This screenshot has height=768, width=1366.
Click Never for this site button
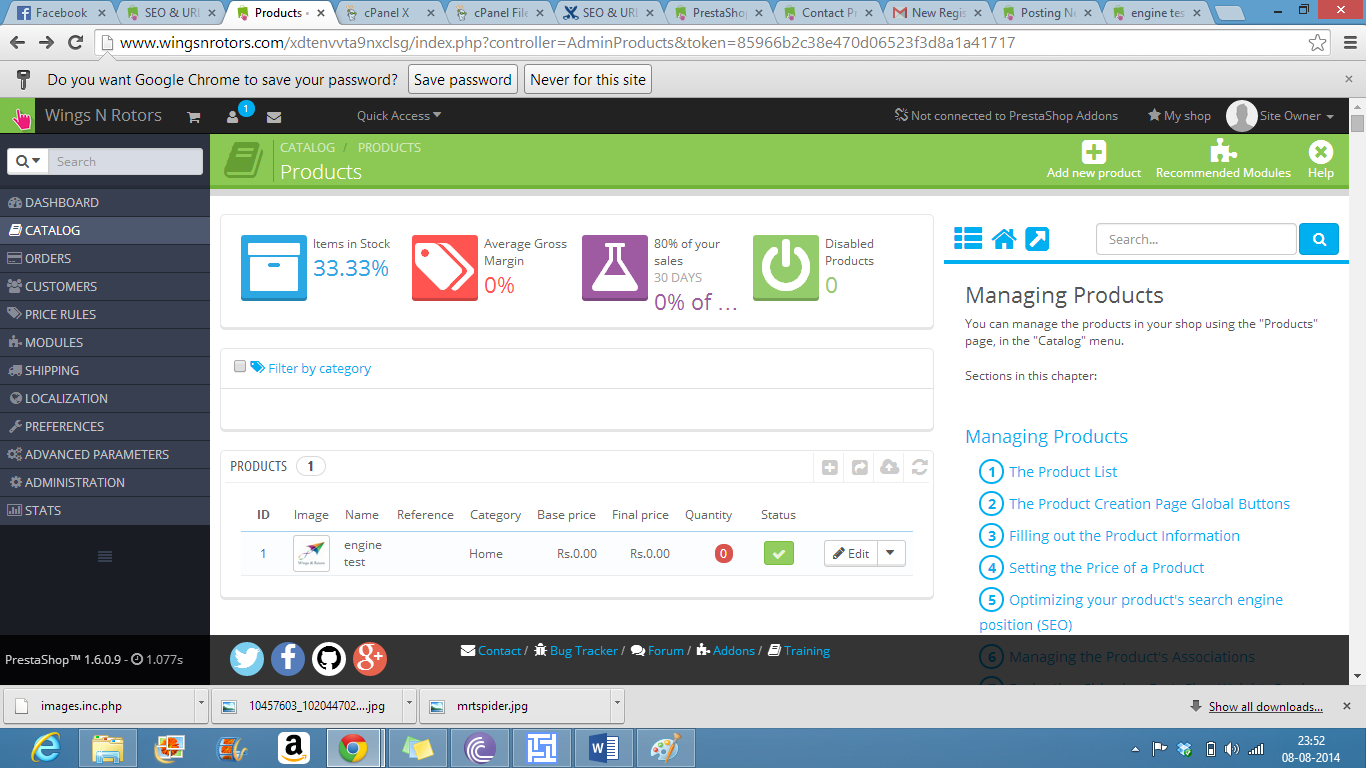click(588, 80)
